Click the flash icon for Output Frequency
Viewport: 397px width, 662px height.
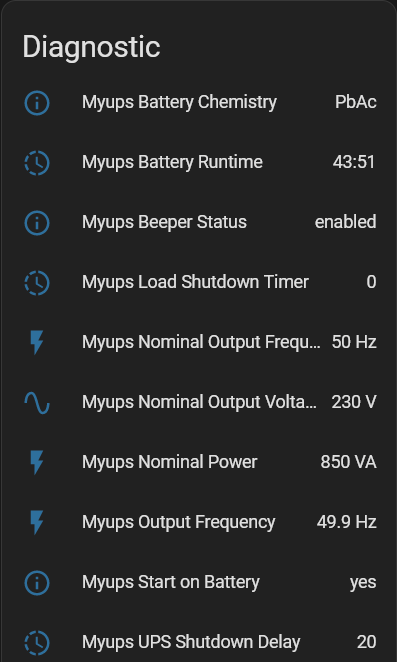click(x=37, y=522)
